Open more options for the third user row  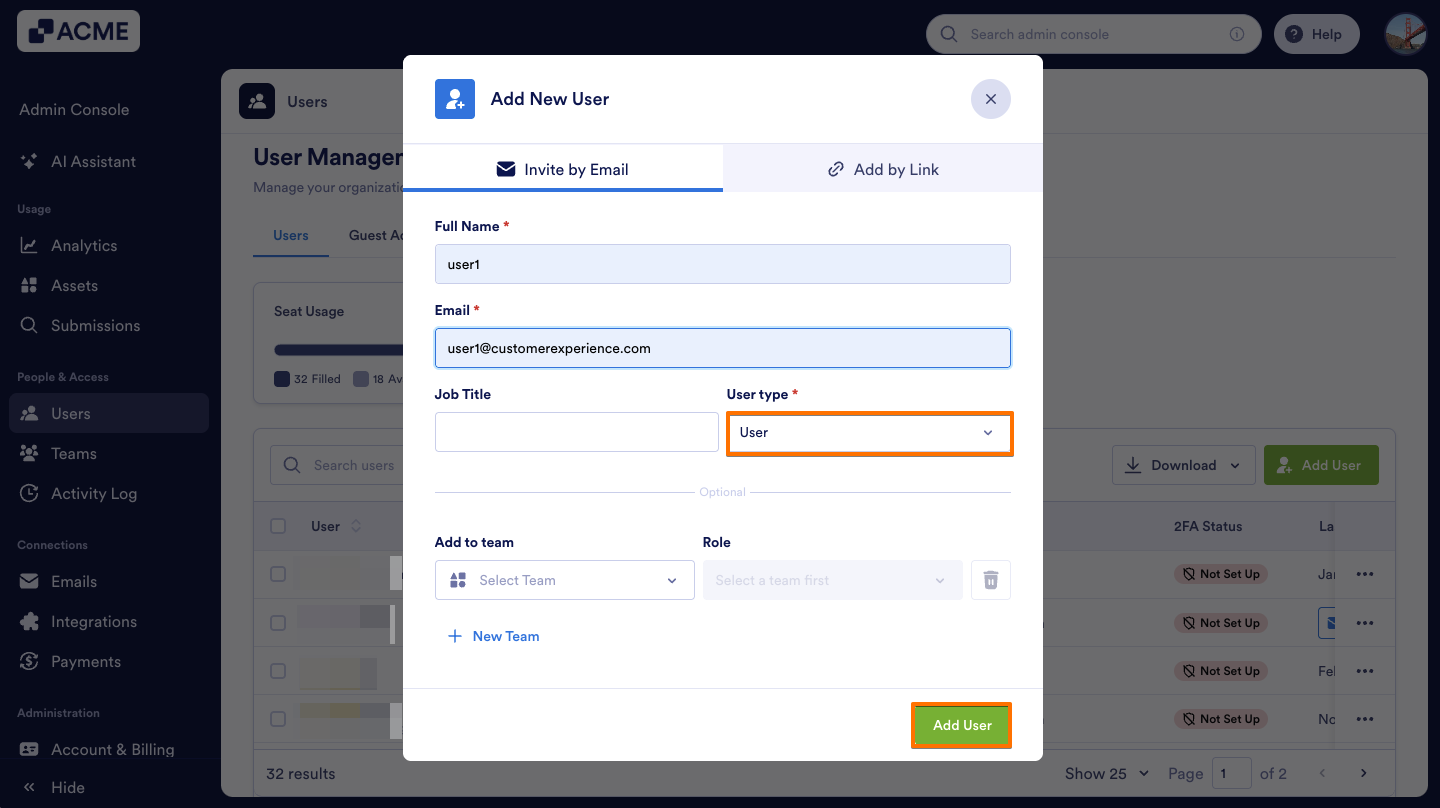[1365, 670]
